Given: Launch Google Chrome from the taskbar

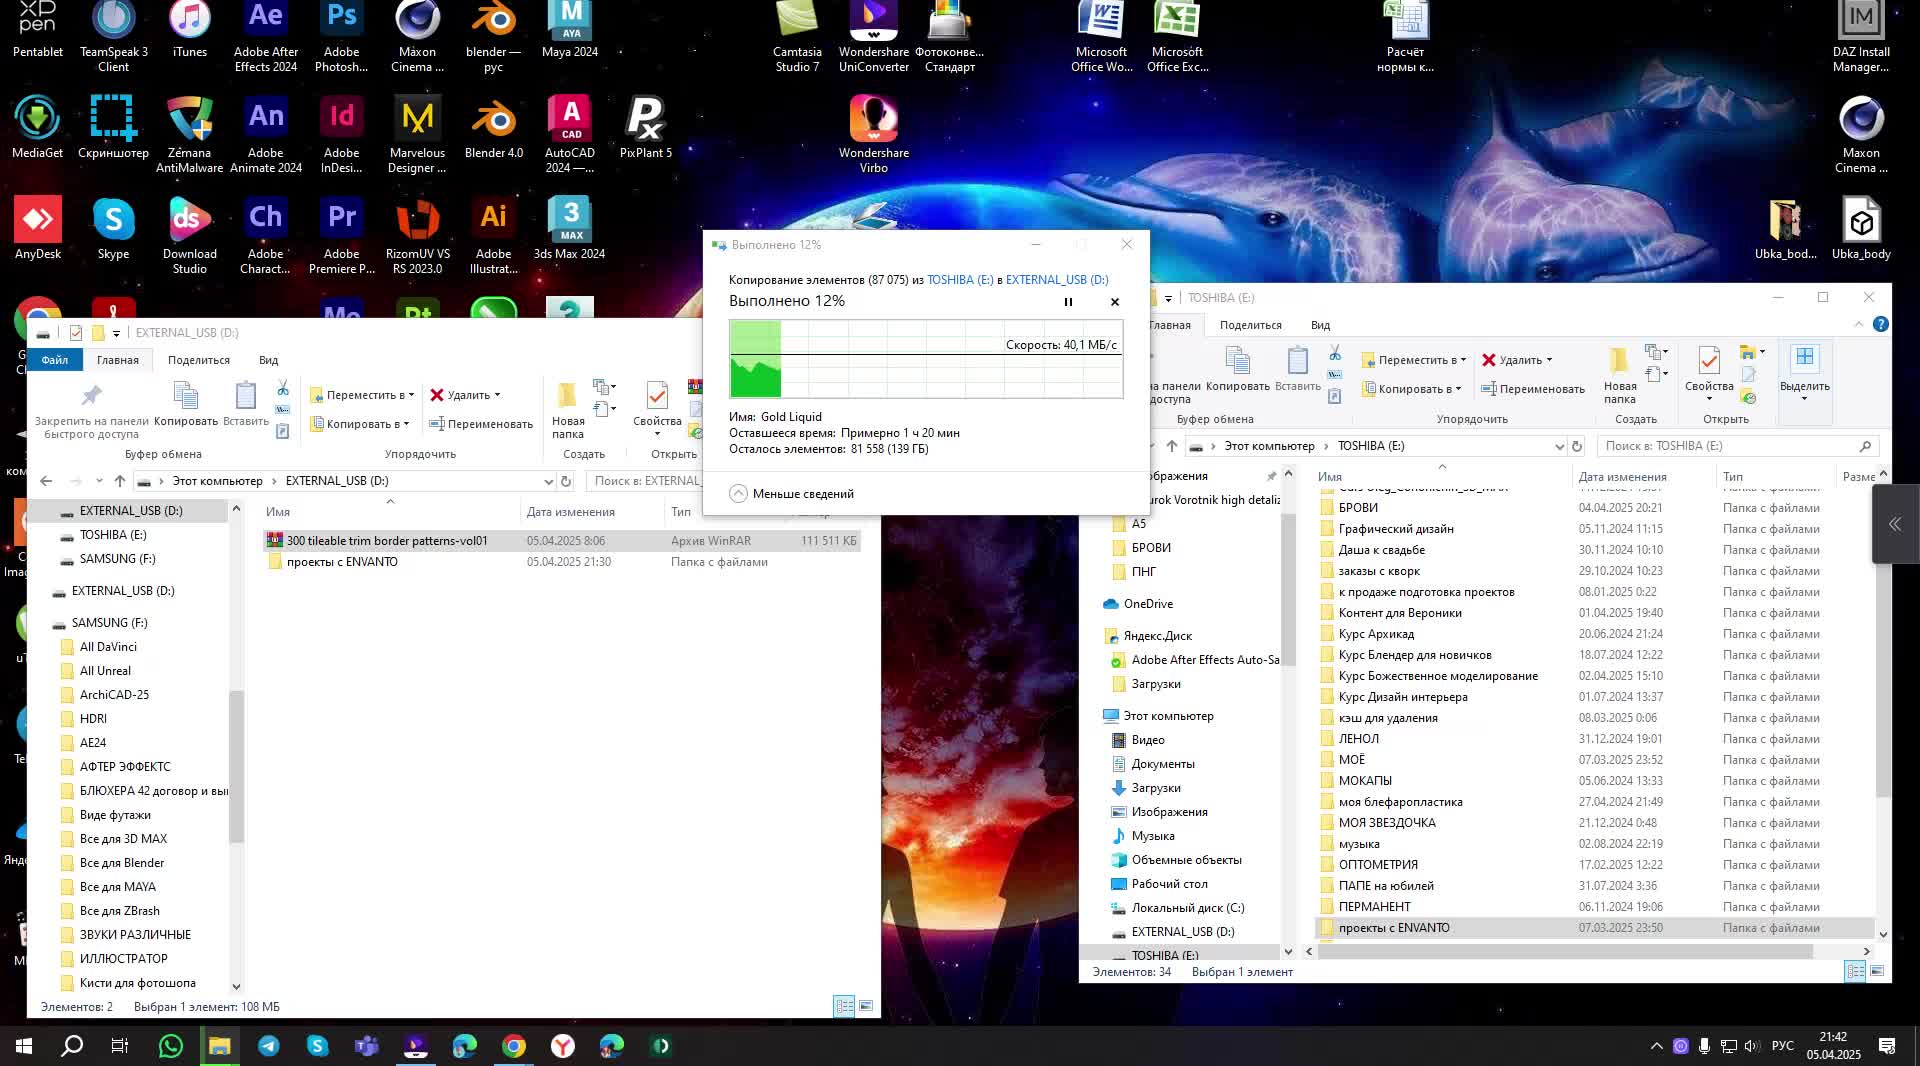Looking at the screenshot, I should [514, 1046].
